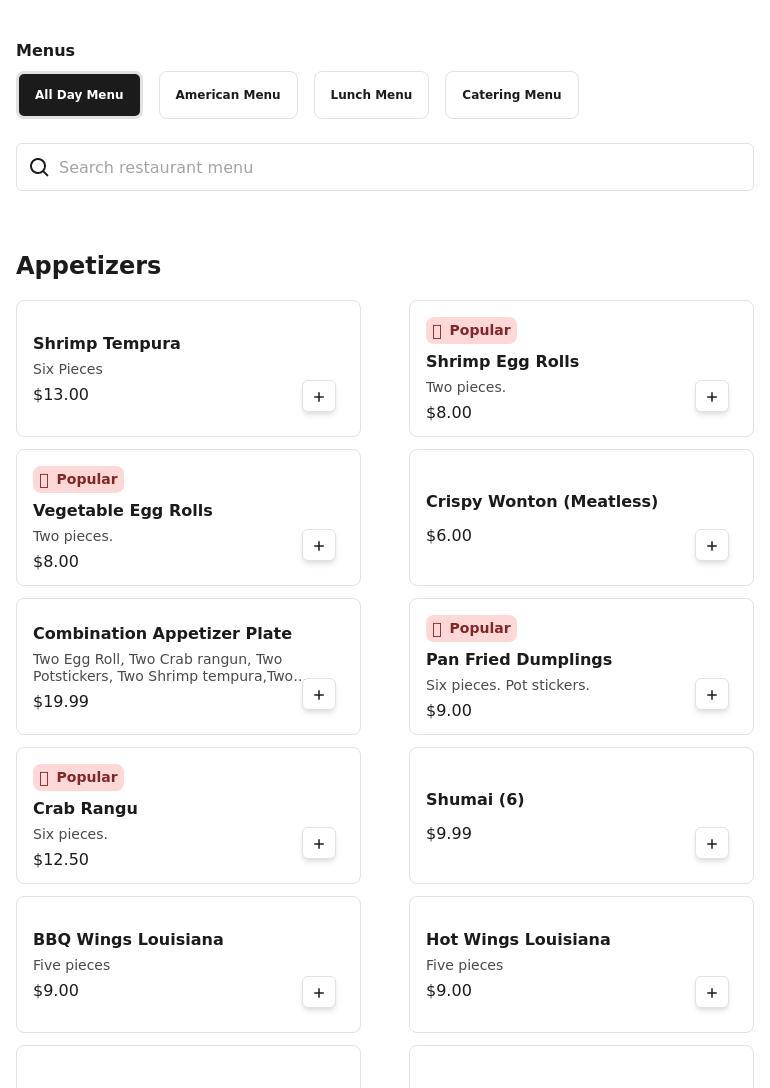Select the All Day Menu tab

click(79, 95)
